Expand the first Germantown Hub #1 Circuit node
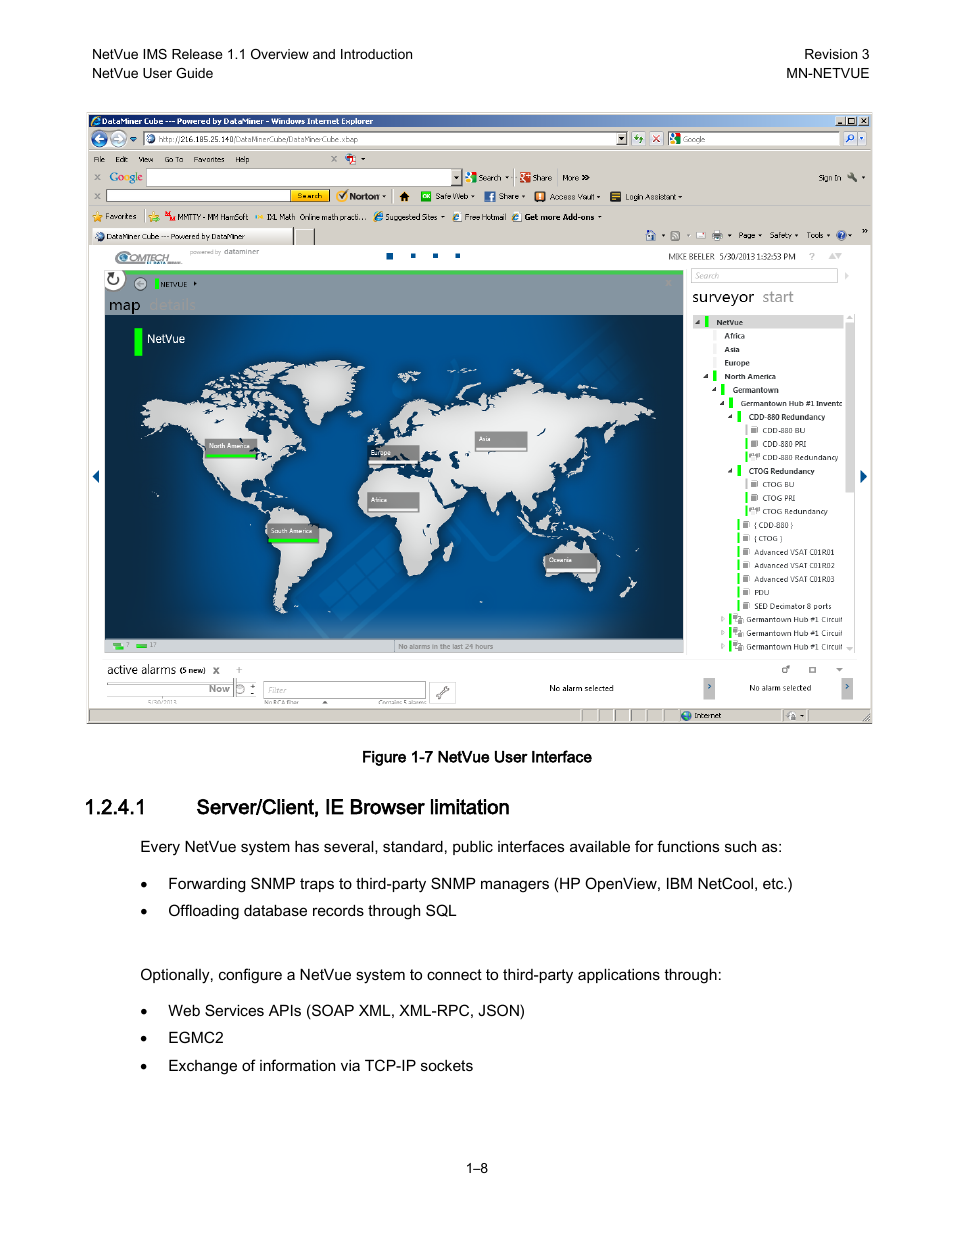954x1235 pixels. pos(723,619)
